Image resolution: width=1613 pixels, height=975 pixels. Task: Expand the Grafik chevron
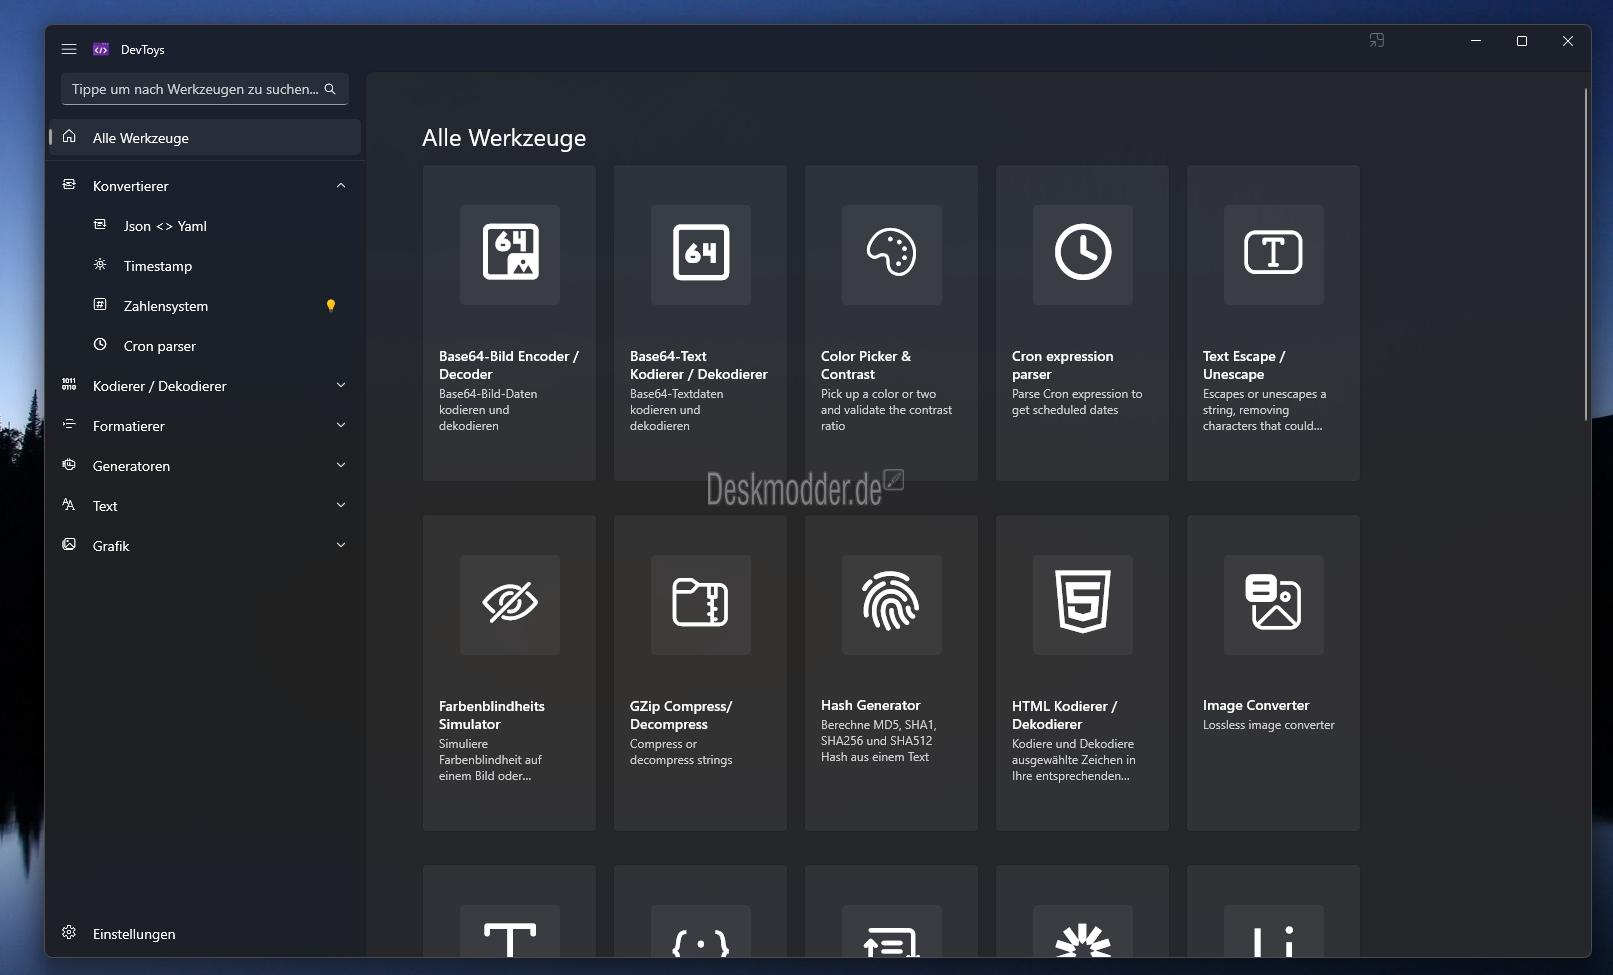click(x=341, y=546)
